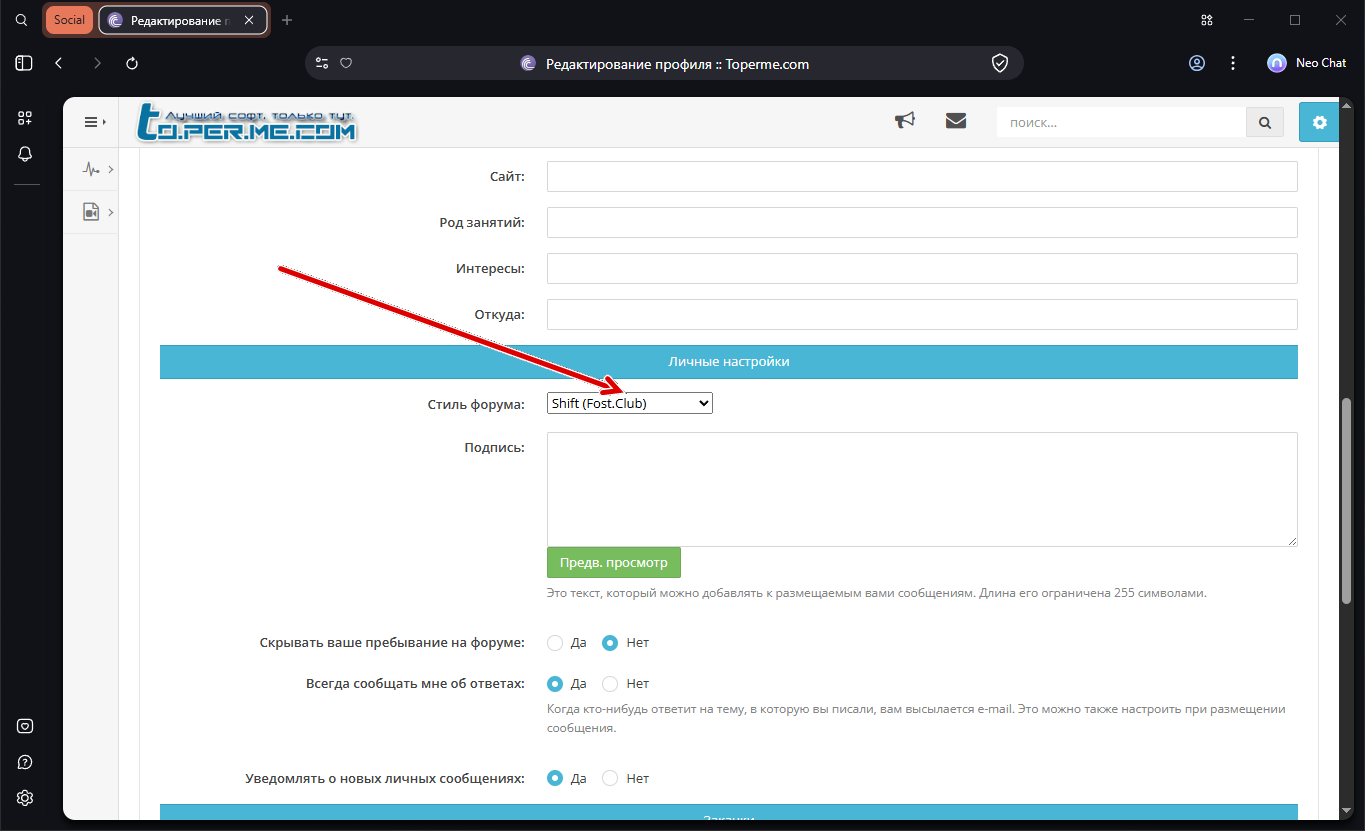The height and width of the screenshot is (831, 1365).
Task: Open the Стиль форума dropdown
Action: [630, 403]
